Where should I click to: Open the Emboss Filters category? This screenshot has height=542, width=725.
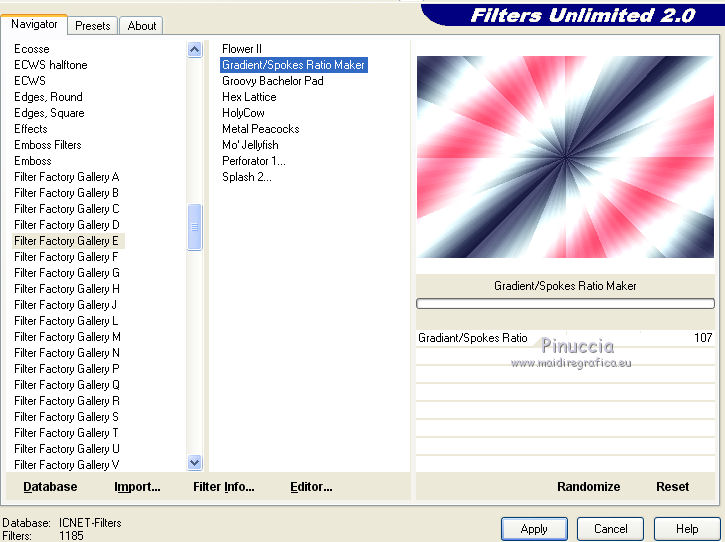coord(48,145)
